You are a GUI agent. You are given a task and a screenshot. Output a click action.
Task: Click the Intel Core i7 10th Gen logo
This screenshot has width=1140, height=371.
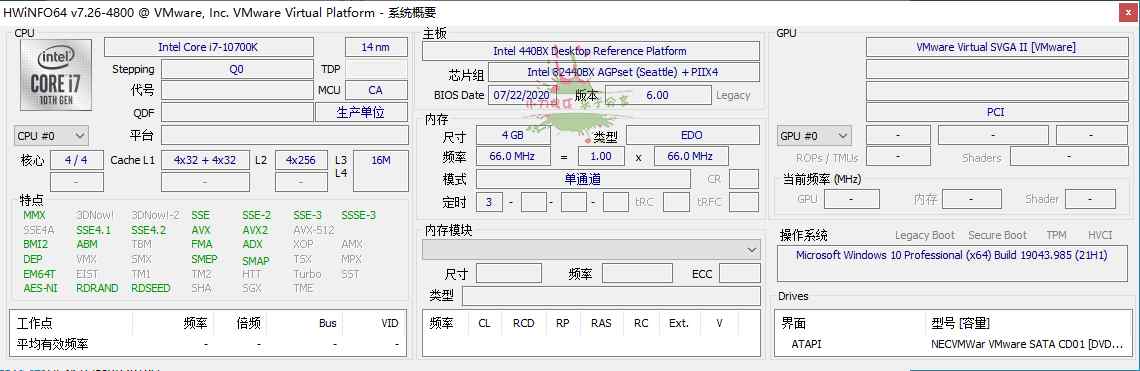point(56,75)
